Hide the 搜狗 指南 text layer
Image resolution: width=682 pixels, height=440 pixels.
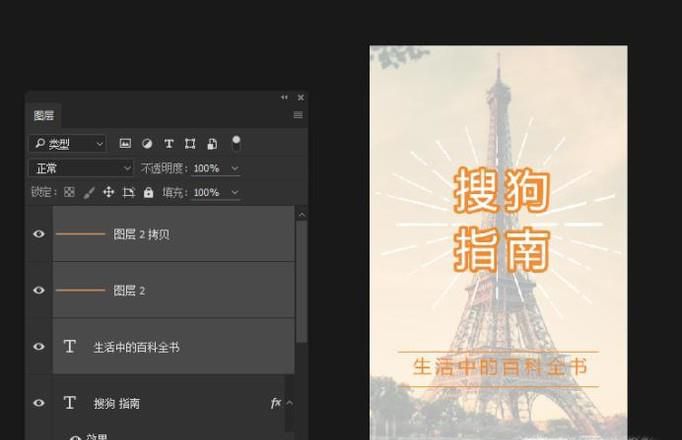(39, 403)
